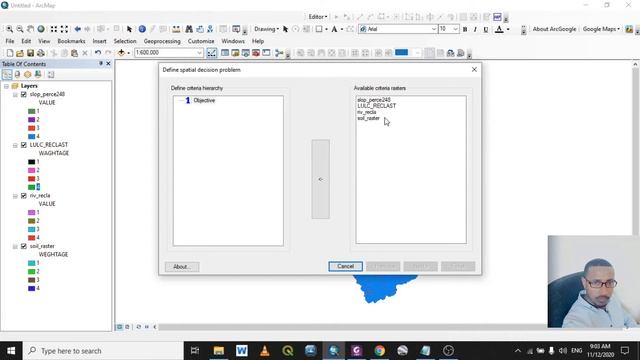Viewport: 640px width, 360px height.
Task: Click the About... button in dialog
Action: [x=182, y=267]
